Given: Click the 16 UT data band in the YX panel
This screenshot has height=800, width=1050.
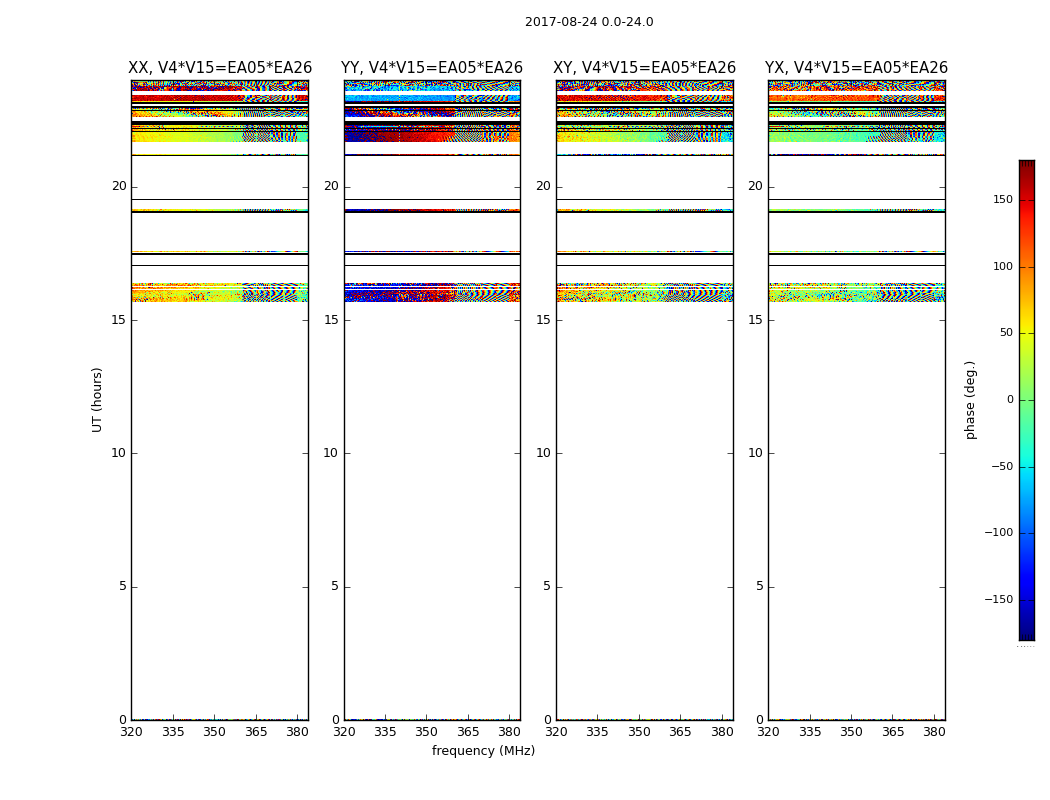Looking at the screenshot, I should [856, 293].
